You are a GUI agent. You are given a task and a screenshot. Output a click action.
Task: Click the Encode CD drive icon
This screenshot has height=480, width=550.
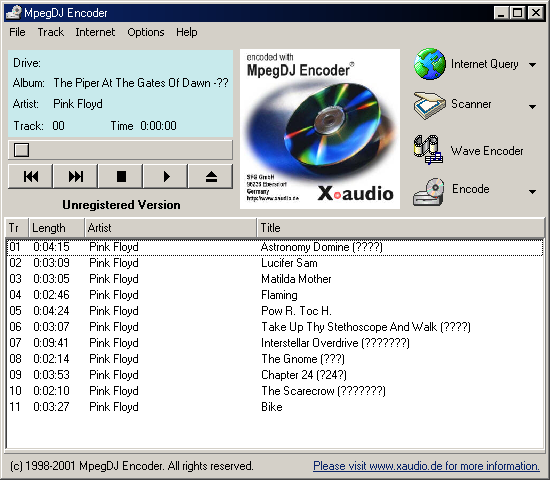point(429,191)
